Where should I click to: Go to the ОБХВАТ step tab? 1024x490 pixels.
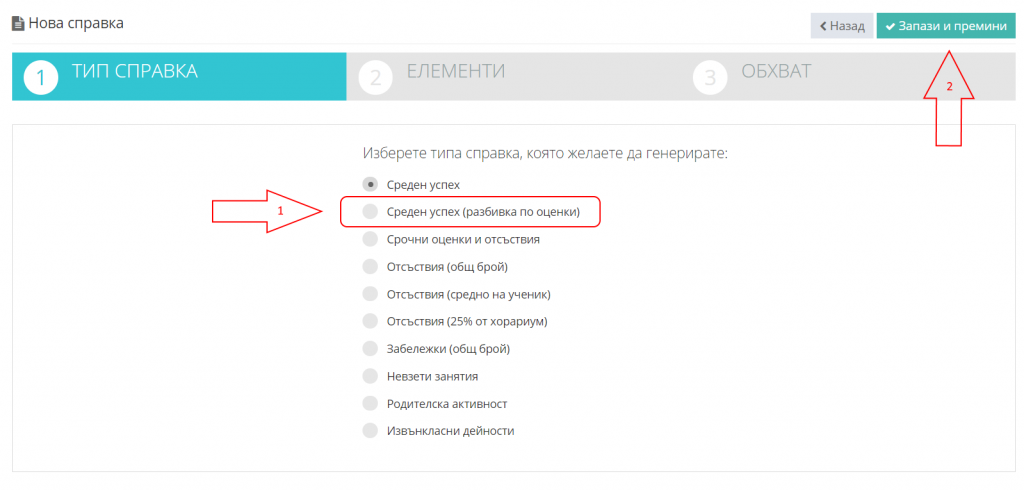pyautogui.click(x=848, y=76)
